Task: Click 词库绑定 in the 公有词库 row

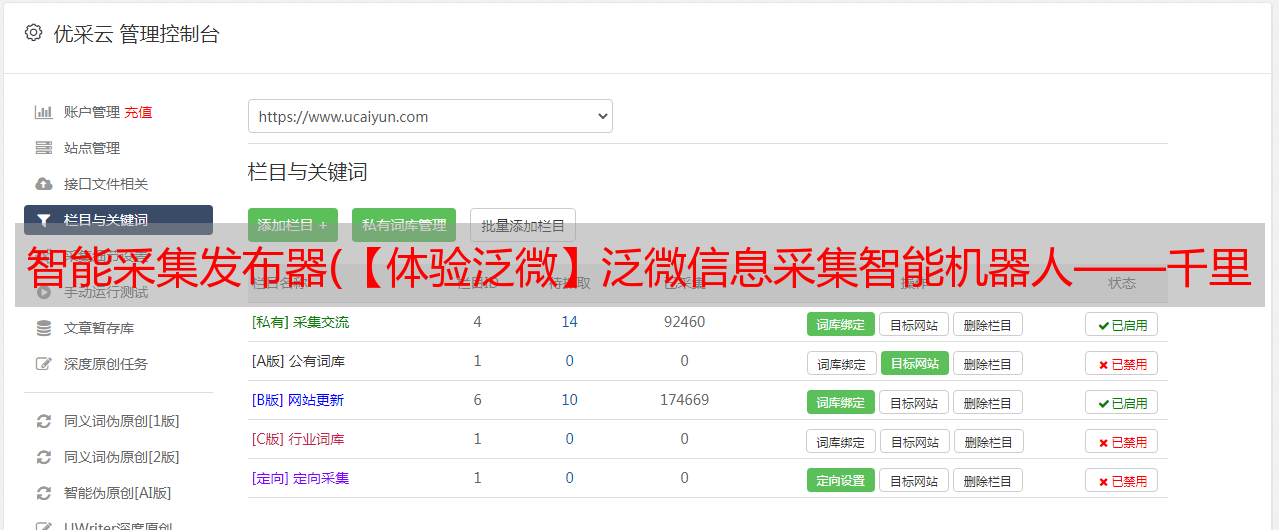Action: [x=841, y=363]
